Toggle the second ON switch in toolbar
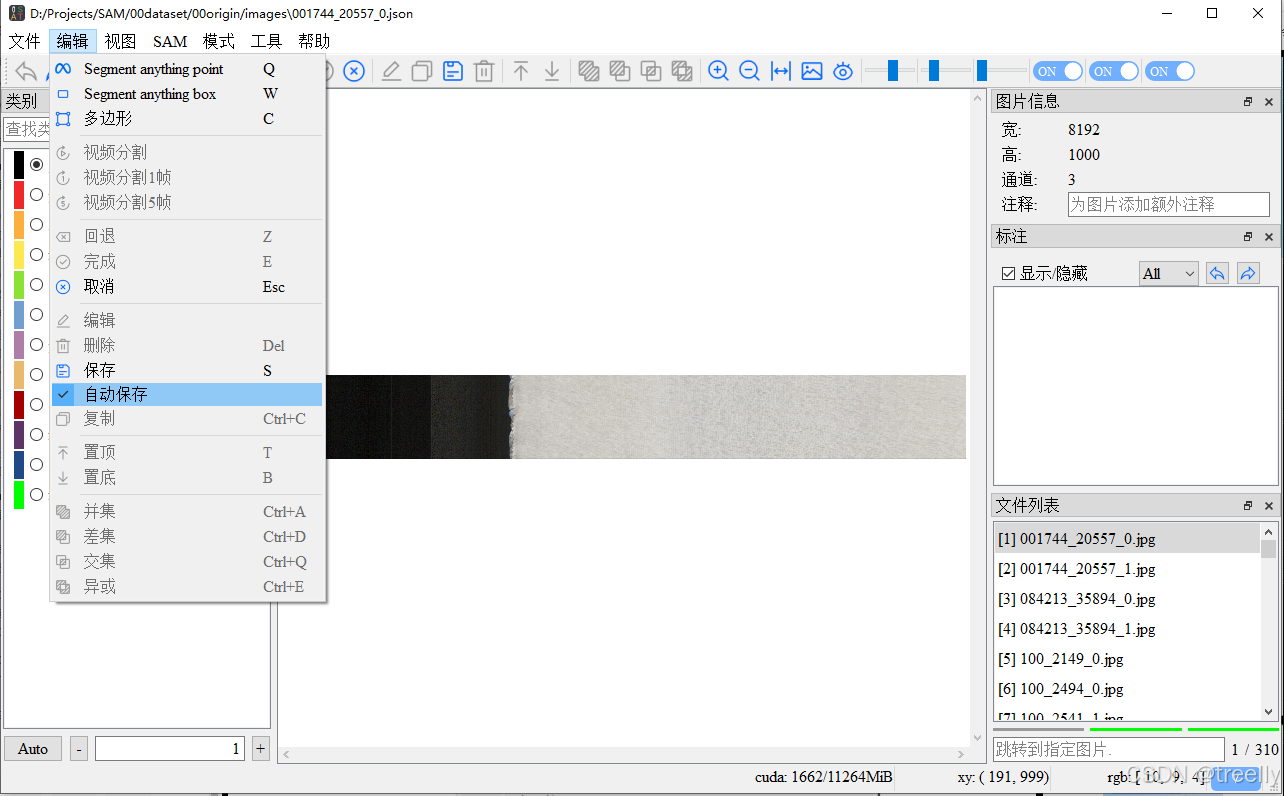The image size is (1284, 796). [x=1114, y=71]
